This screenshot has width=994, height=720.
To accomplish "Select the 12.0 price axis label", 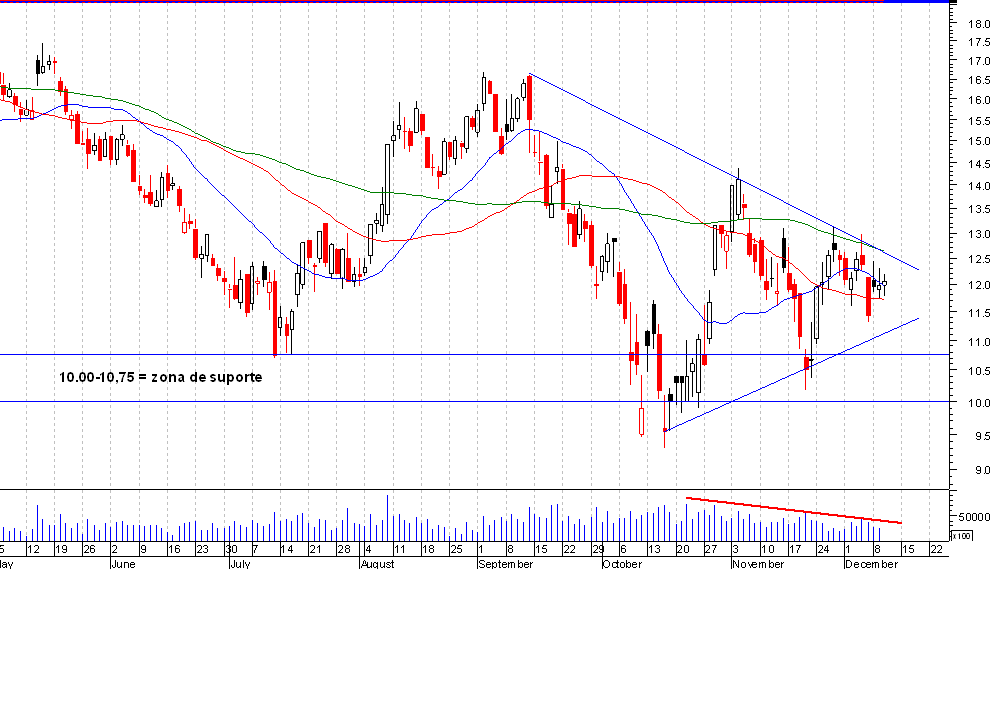I will (979, 286).
